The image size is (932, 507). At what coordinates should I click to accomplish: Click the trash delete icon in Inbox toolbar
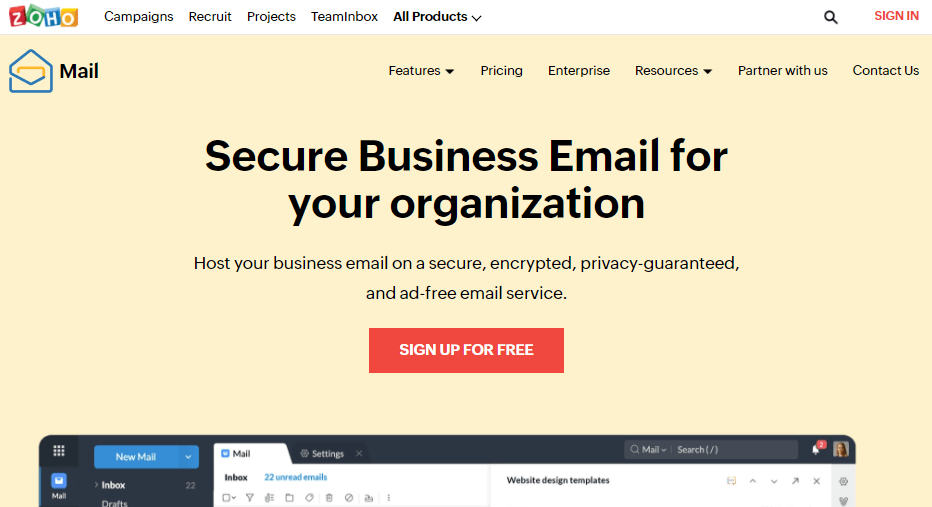click(x=329, y=497)
